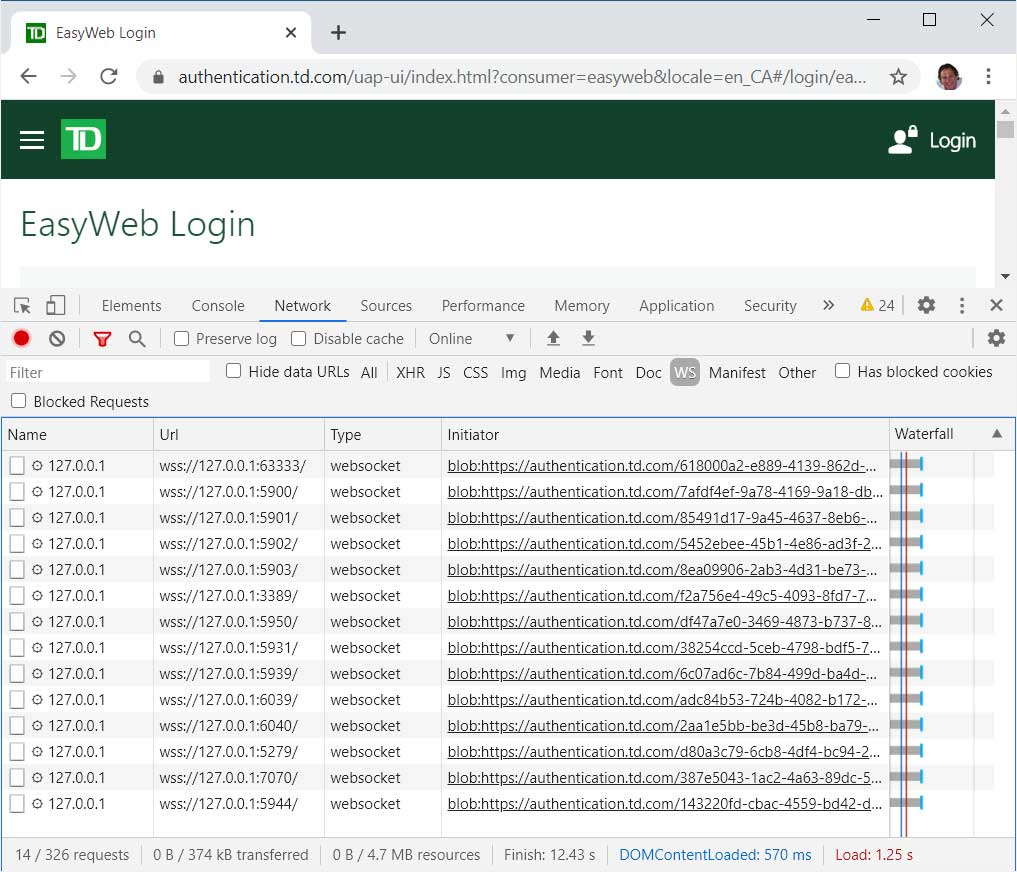The height and width of the screenshot is (872, 1017).
Task: Check Hide data URLs
Action: (233, 371)
